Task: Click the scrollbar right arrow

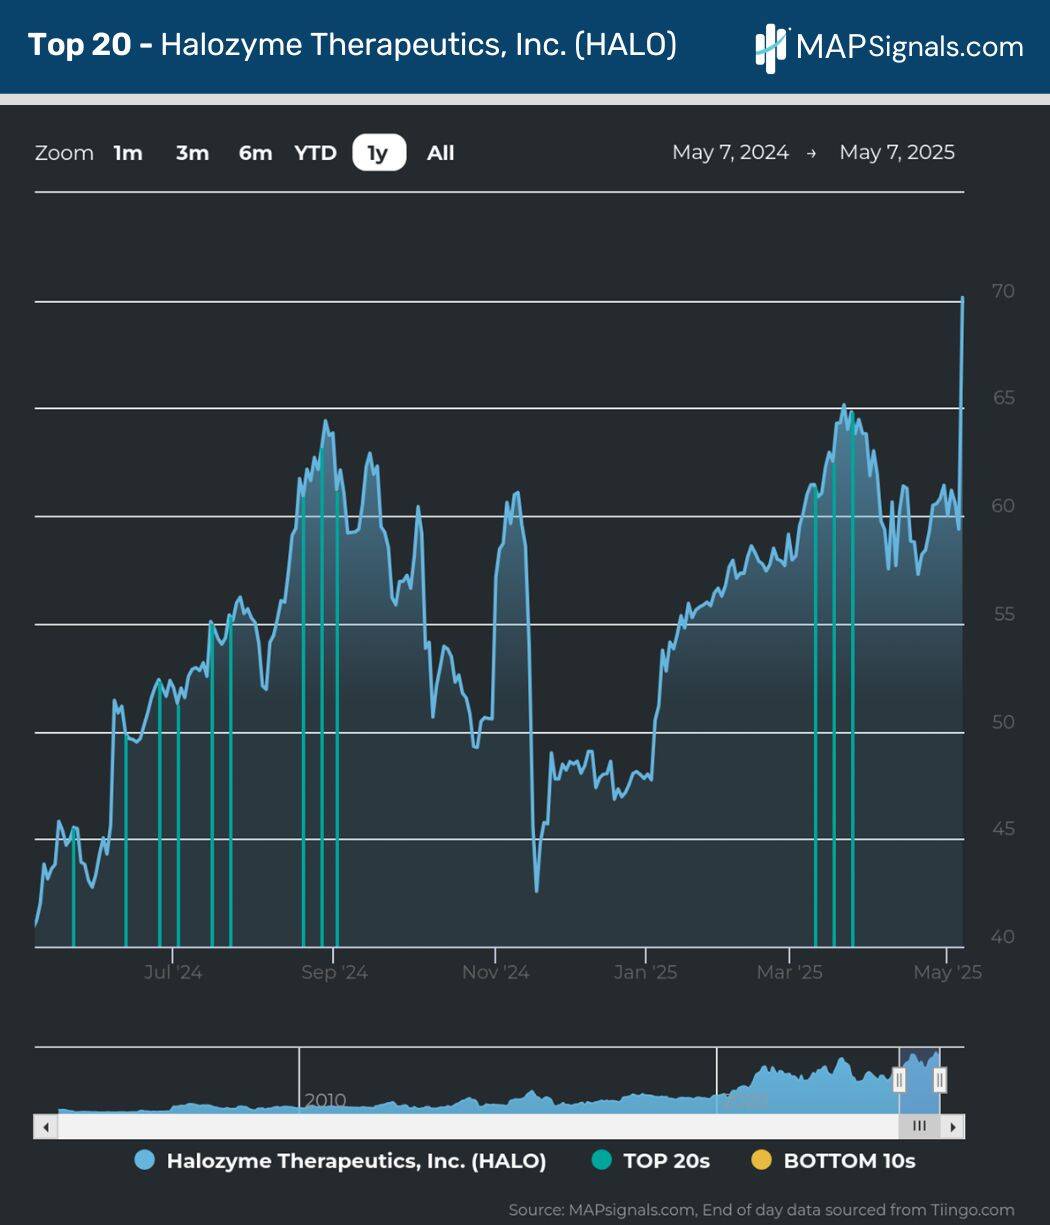Action: [953, 1126]
